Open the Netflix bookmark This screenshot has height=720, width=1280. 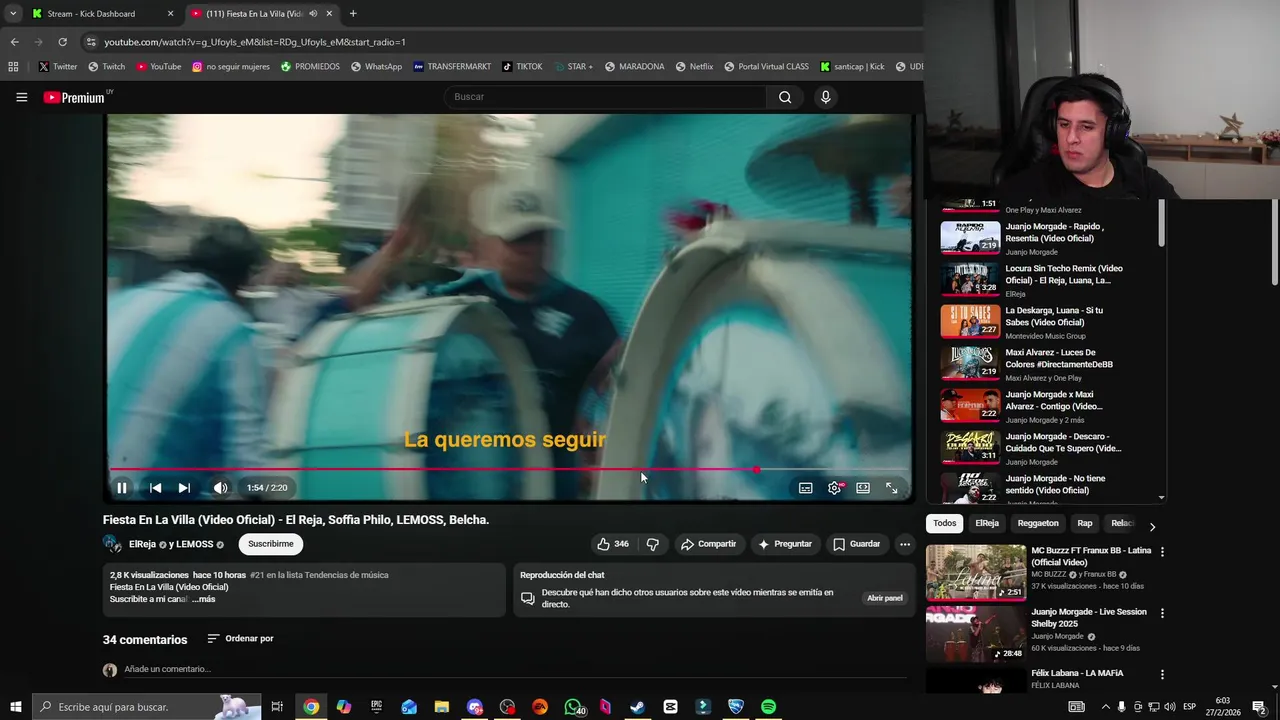(x=694, y=67)
